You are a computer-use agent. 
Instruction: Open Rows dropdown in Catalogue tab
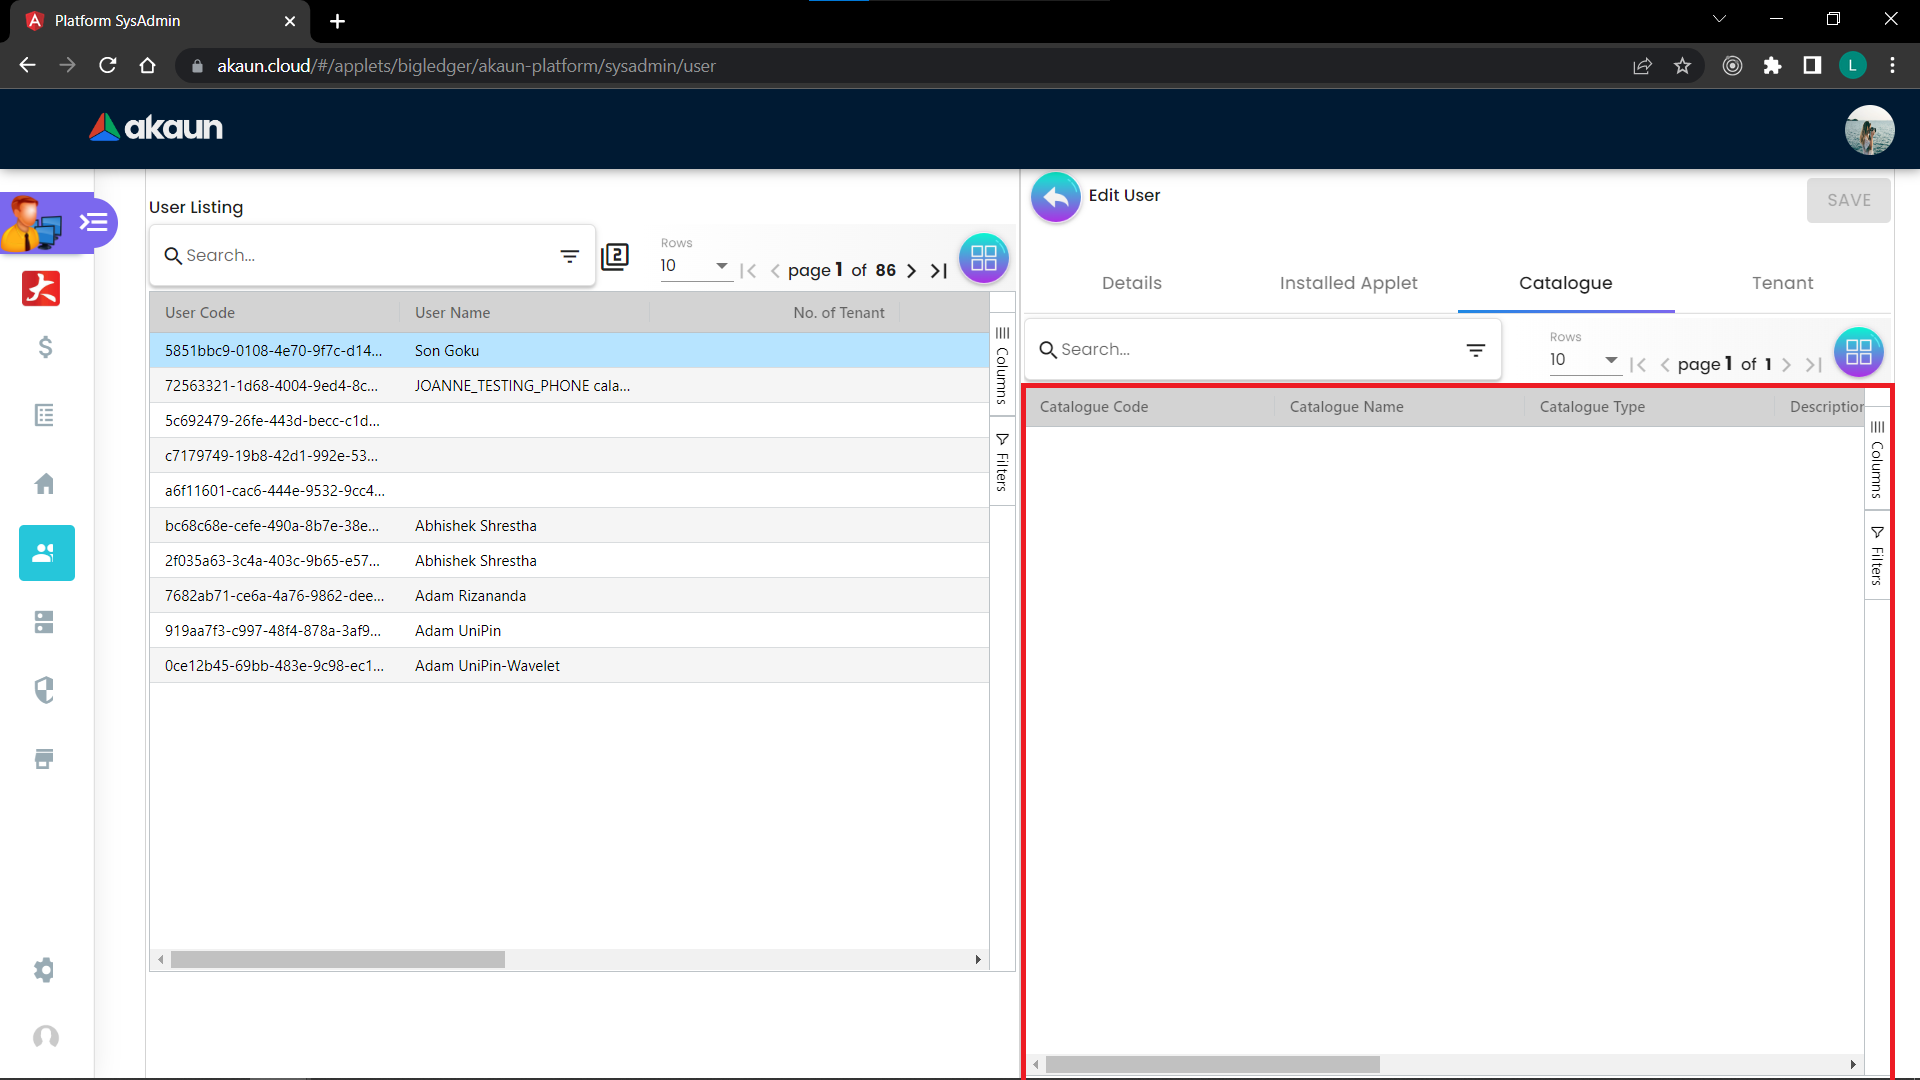(x=1583, y=360)
